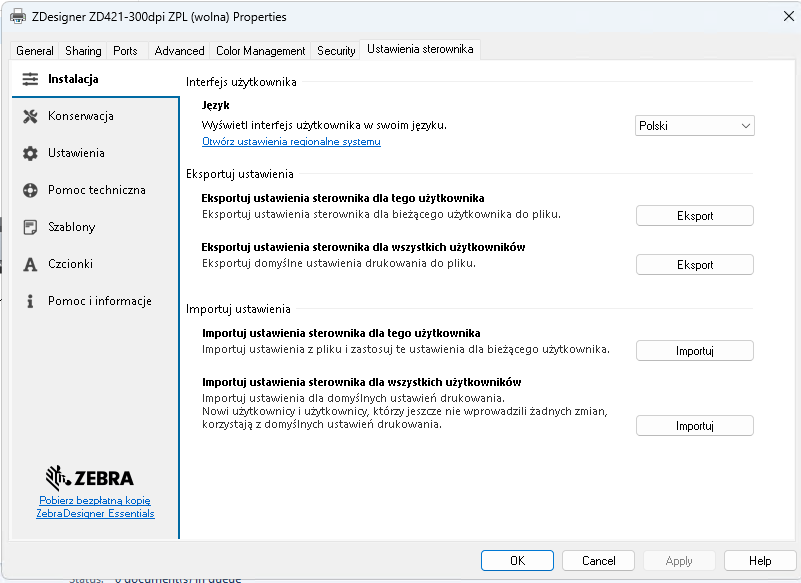The image size is (801, 583).
Task: Click the Szablony template icon
Action: tap(30, 227)
